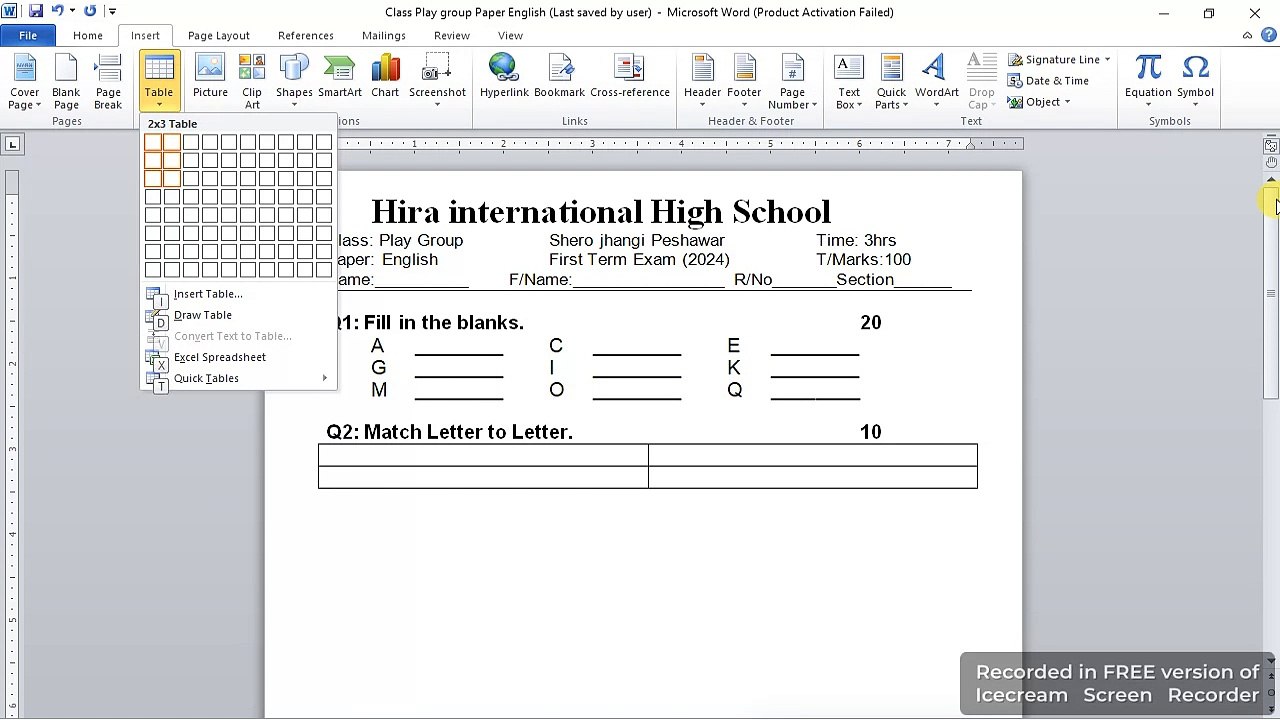Choose Insert Table... from the menu

click(208, 294)
